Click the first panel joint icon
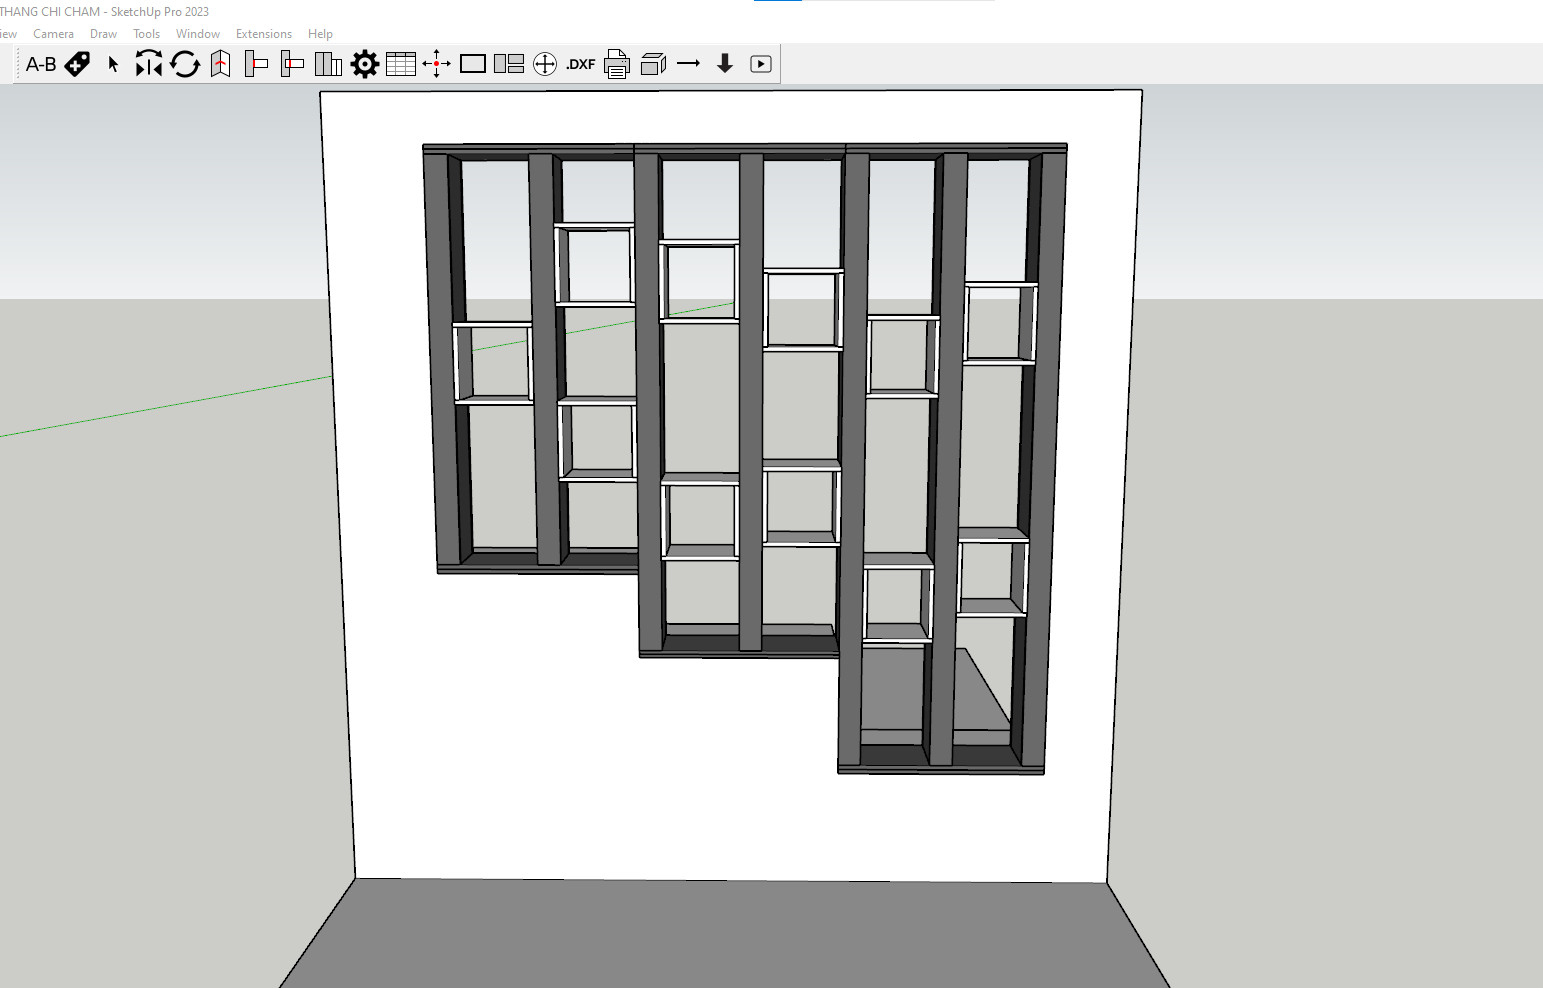The width and height of the screenshot is (1543, 988). (257, 64)
